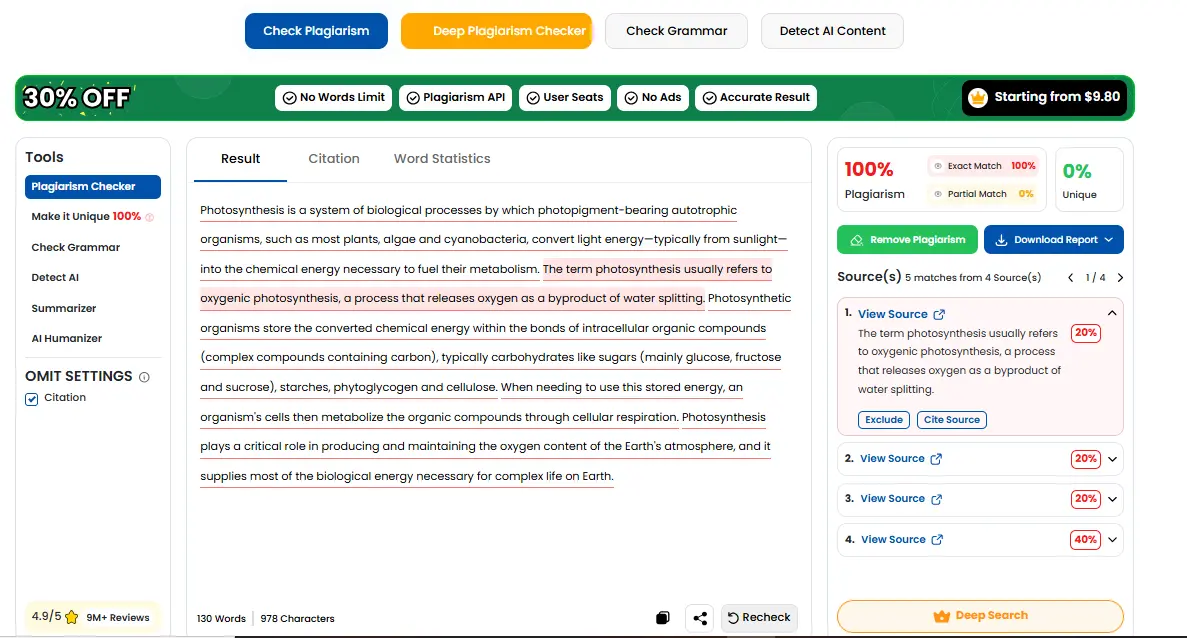Select Summarizer in Tools sidebar
1187x638 pixels.
tap(64, 309)
